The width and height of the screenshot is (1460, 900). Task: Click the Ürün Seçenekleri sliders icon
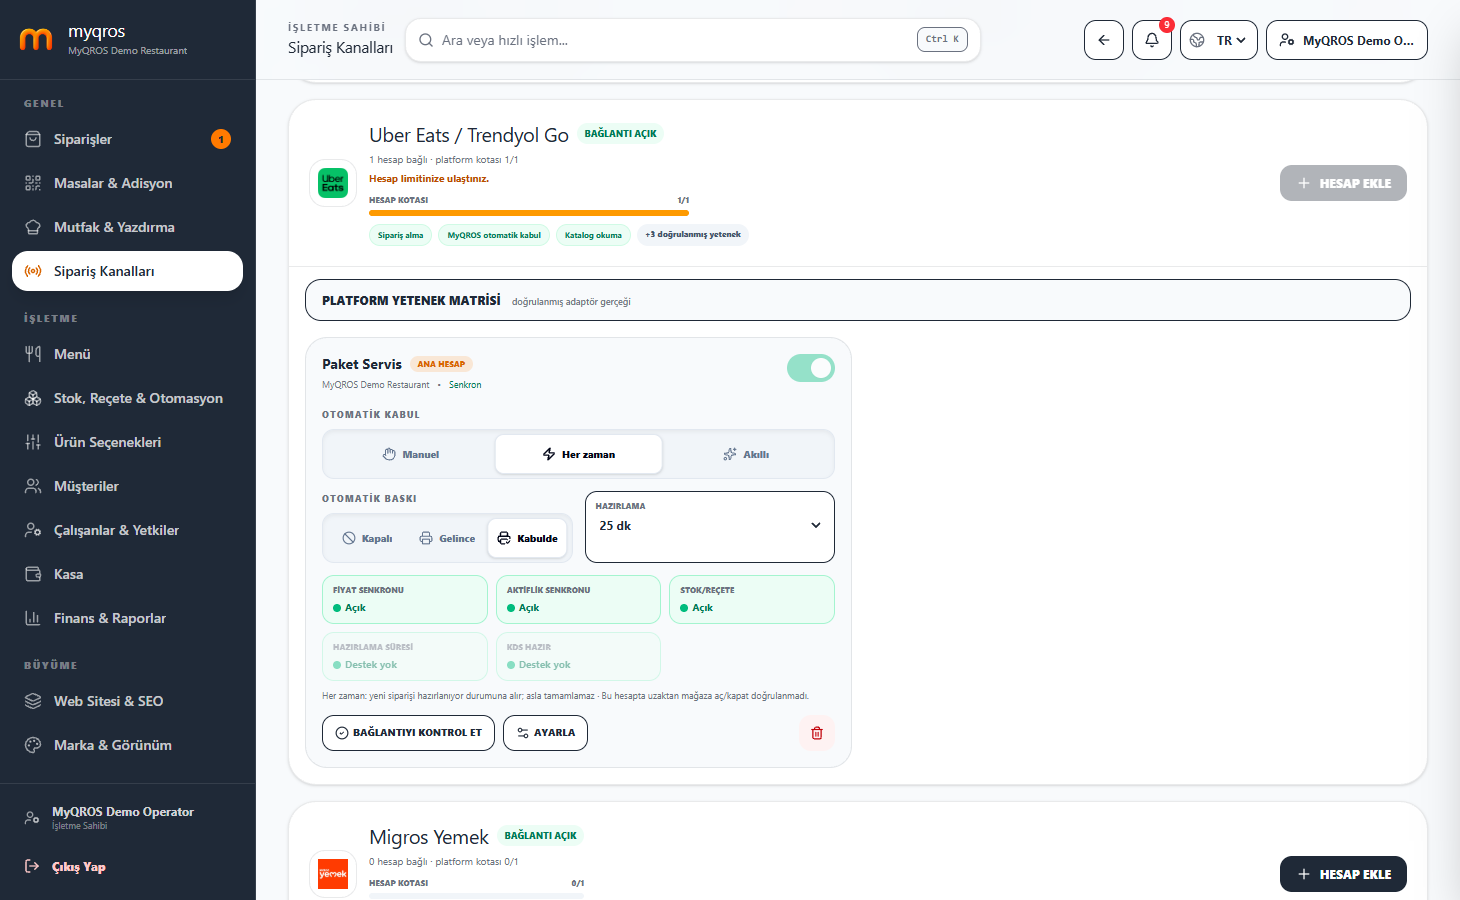[x=33, y=442]
